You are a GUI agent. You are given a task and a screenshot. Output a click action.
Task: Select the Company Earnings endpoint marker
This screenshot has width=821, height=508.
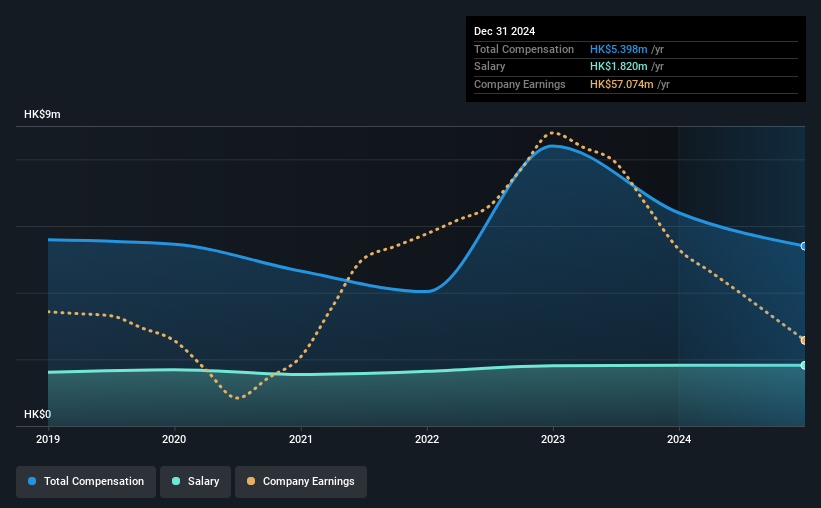pos(803,341)
